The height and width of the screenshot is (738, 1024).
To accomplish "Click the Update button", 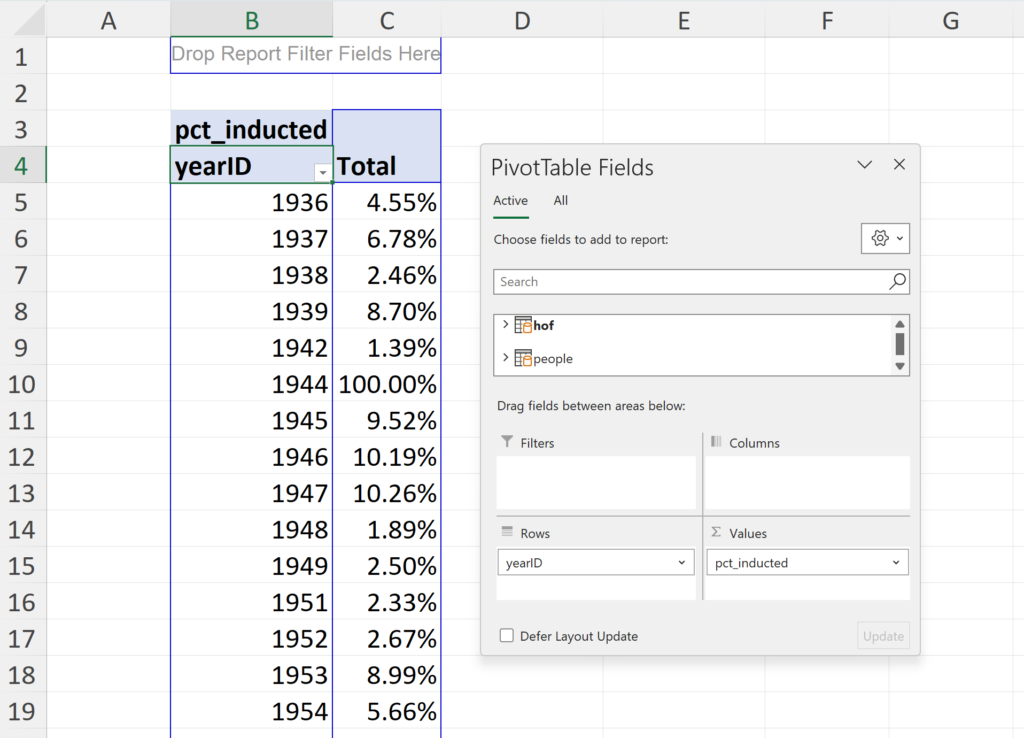I will pos(883,635).
